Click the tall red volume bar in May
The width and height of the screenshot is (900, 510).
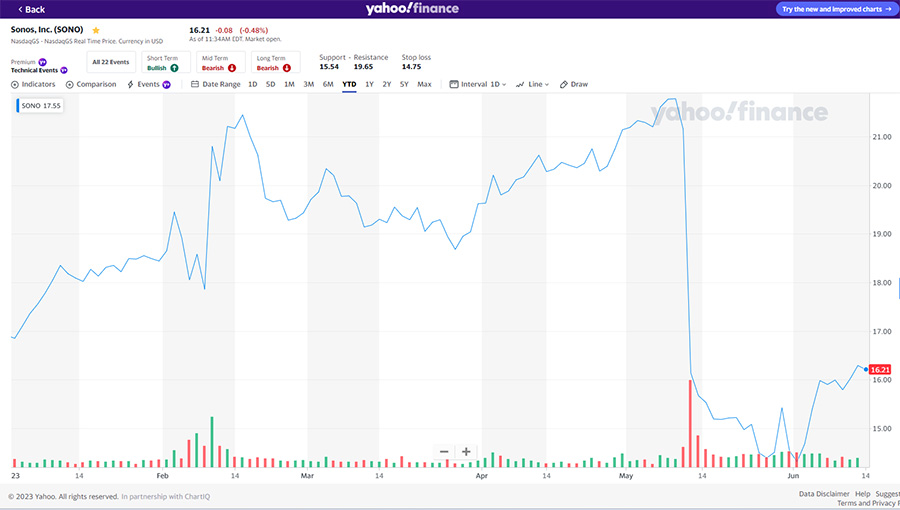click(690, 423)
